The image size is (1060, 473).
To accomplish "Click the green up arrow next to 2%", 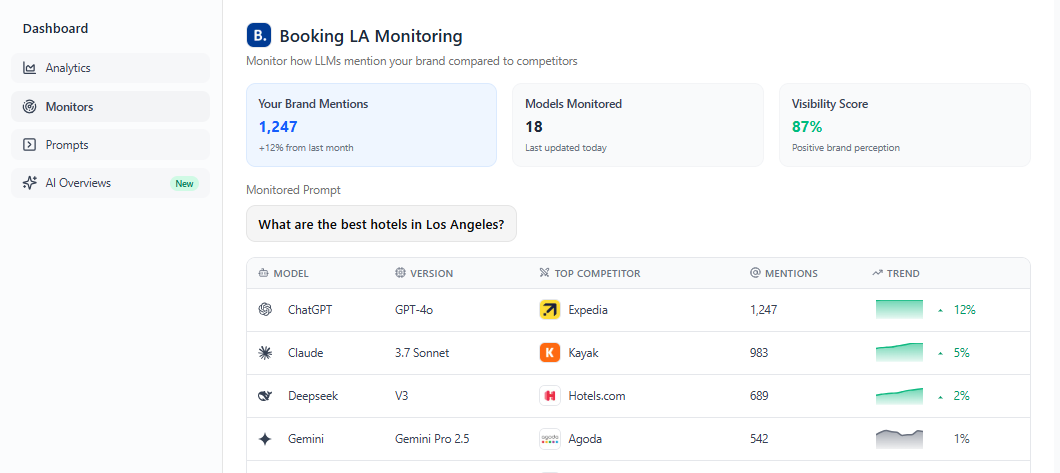I will (940, 397).
